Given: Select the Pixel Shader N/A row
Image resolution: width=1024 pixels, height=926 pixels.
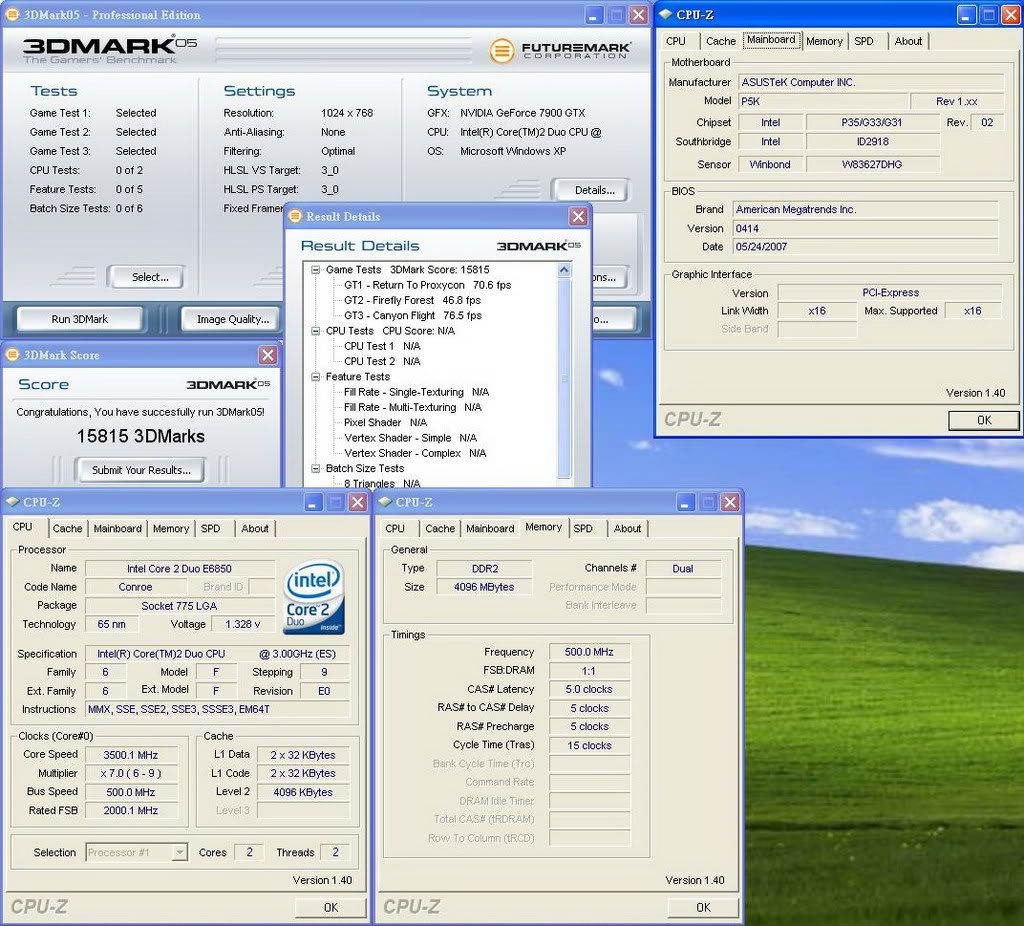Looking at the screenshot, I should pos(385,423).
